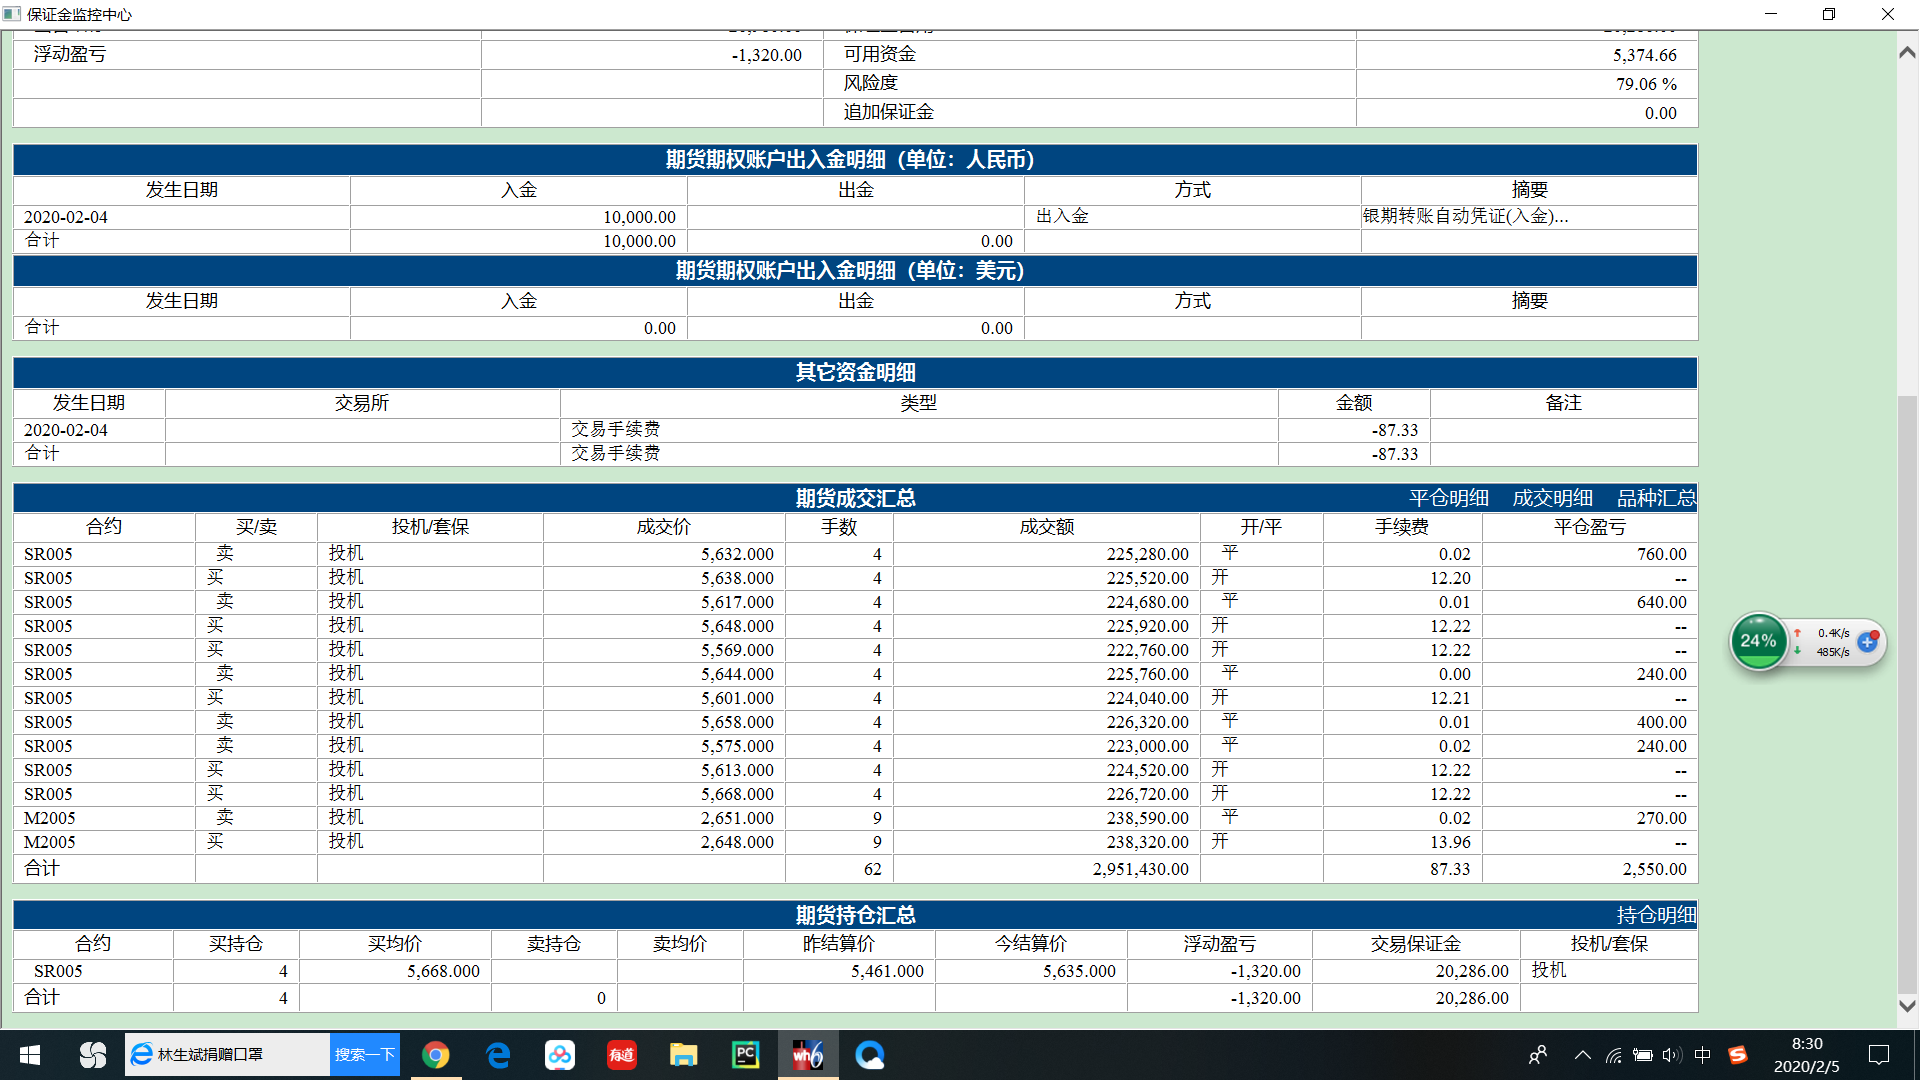Image resolution: width=1920 pixels, height=1080 pixels.
Task: Open Youdao dictionary taskbar icon
Action: coord(621,1055)
